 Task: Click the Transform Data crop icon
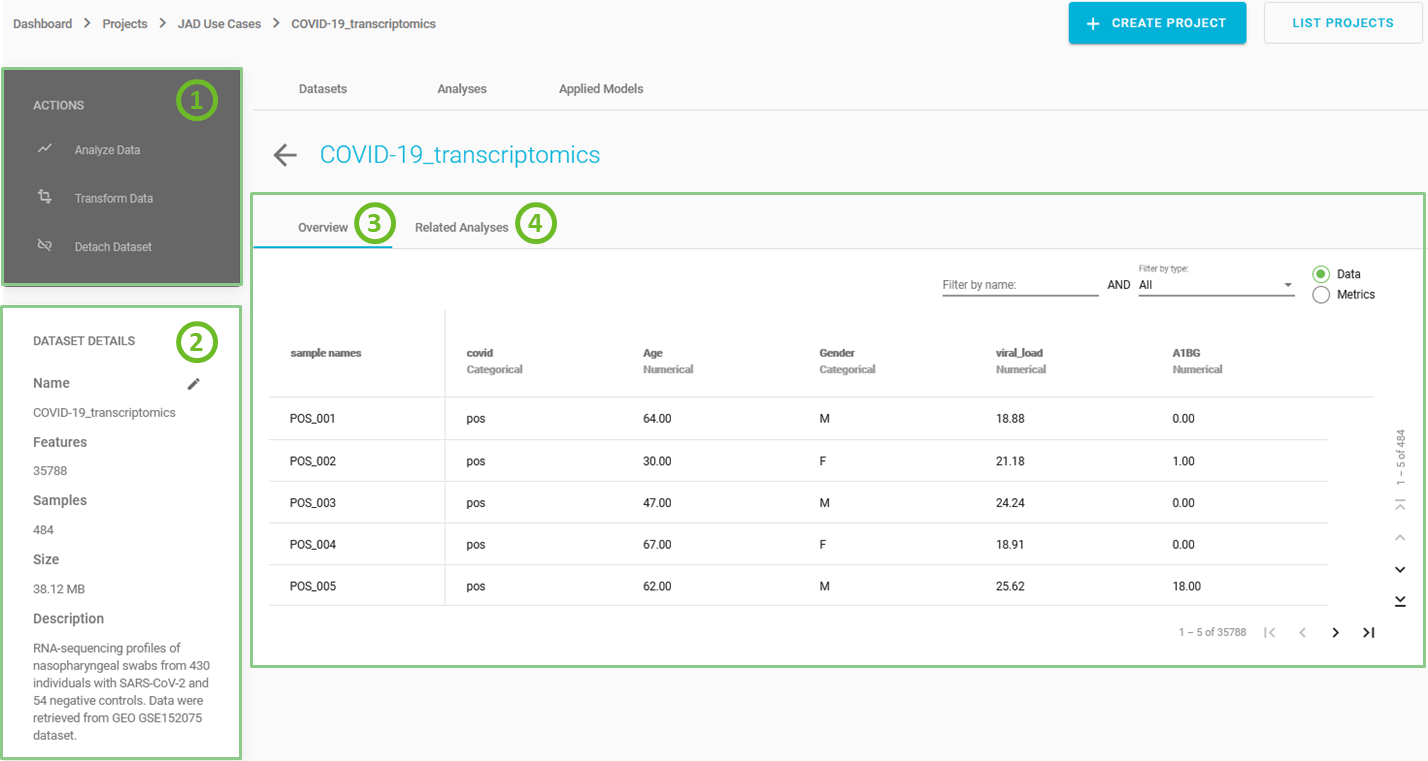point(45,197)
